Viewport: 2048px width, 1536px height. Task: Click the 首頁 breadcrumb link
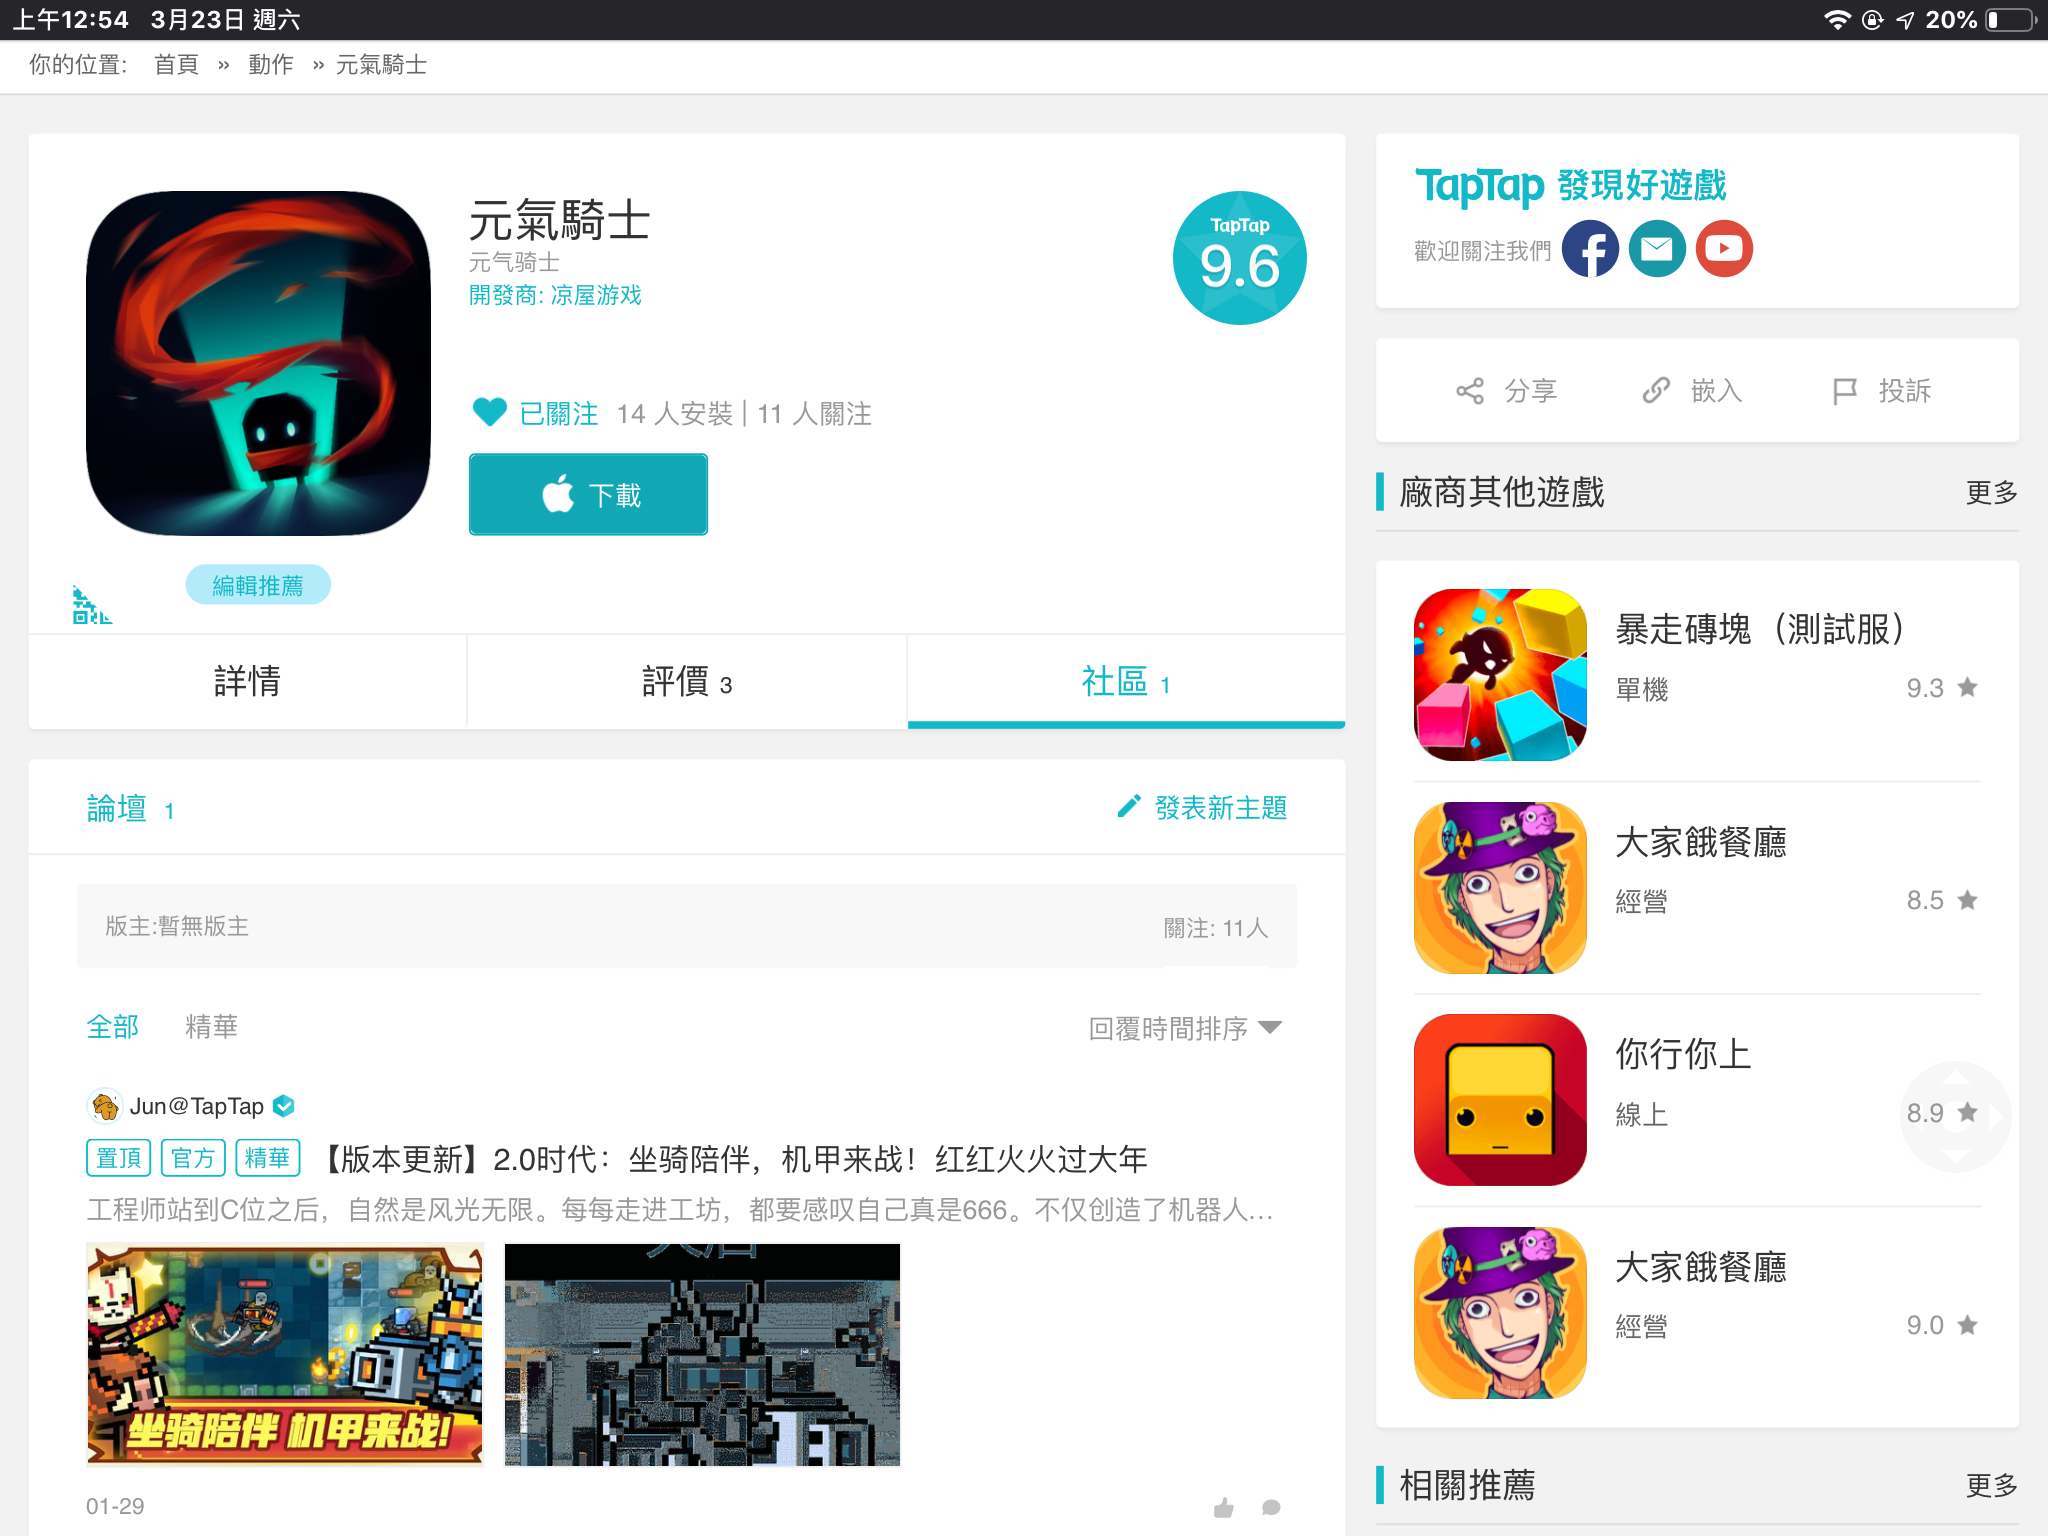click(176, 65)
